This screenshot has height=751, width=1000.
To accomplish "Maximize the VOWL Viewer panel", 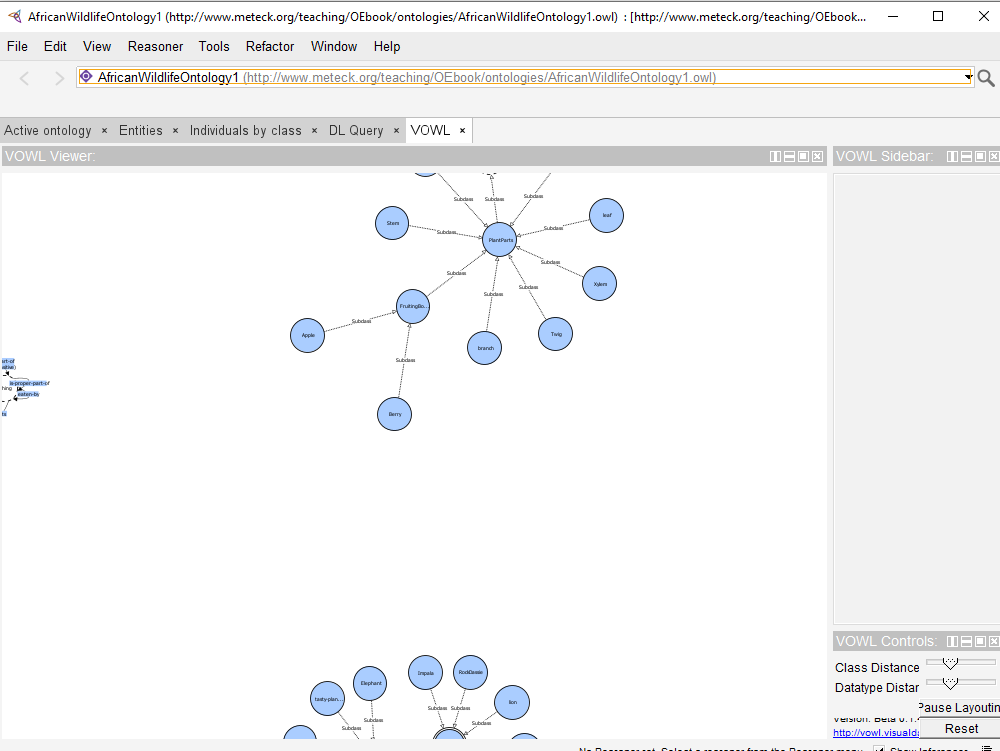I will (x=803, y=156).
